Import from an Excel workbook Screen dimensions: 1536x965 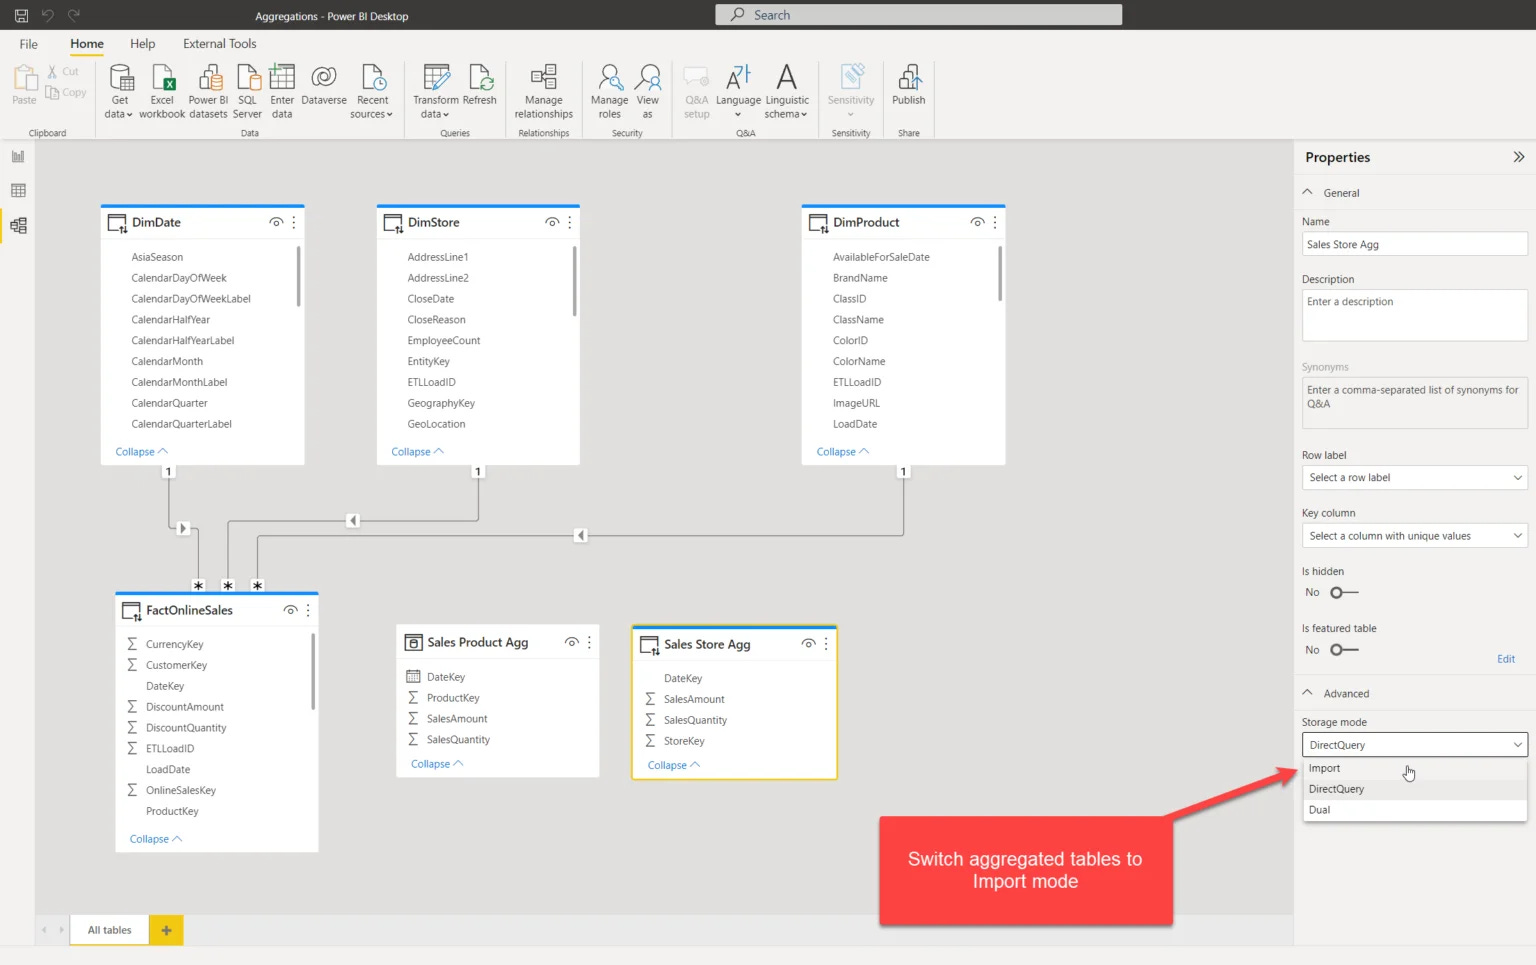pos(162,91)
